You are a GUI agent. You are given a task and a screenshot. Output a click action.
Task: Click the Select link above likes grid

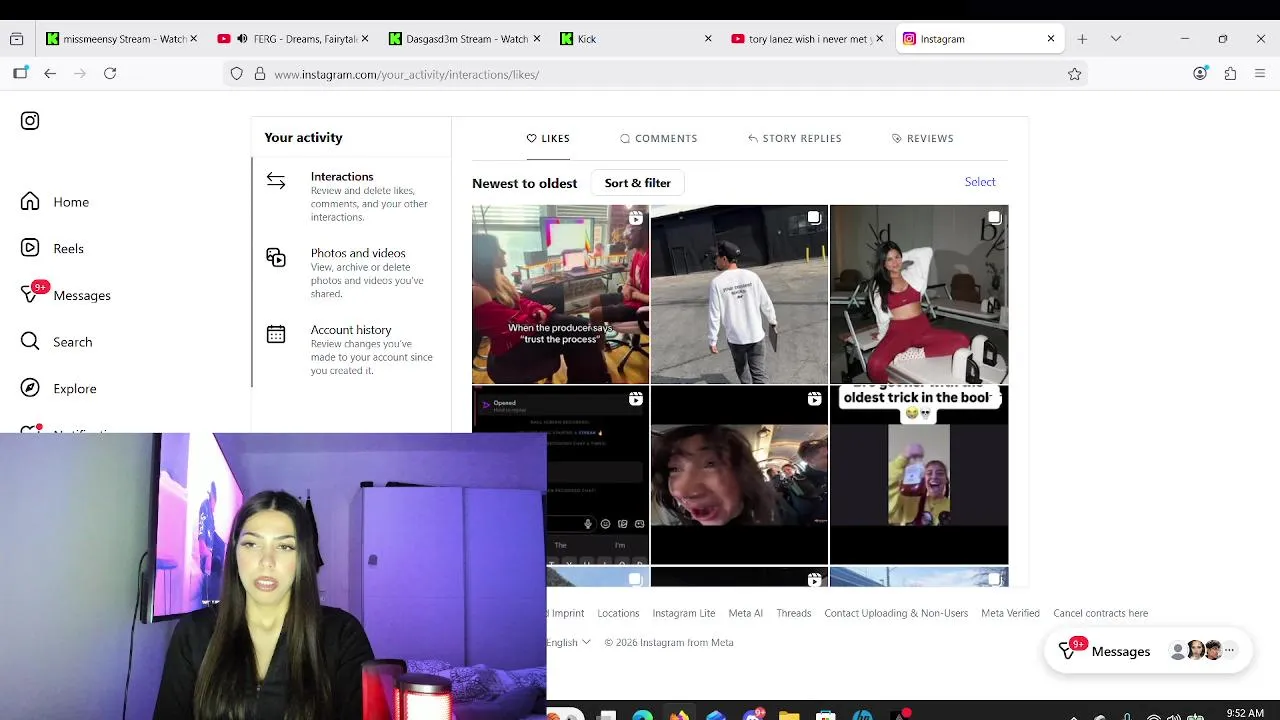coord(980,182)
